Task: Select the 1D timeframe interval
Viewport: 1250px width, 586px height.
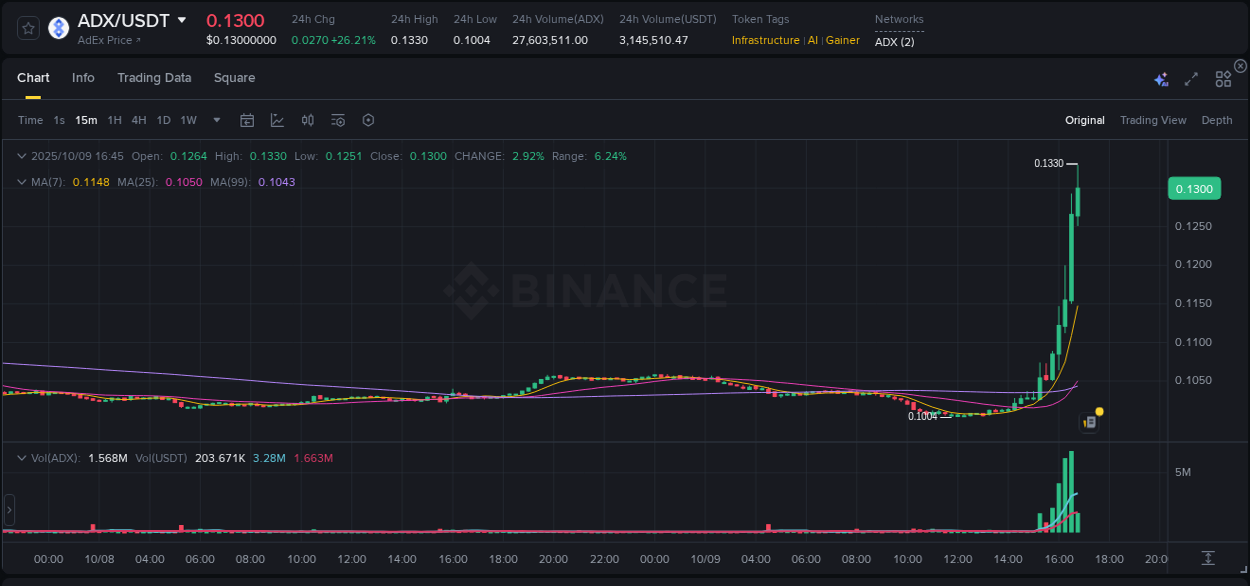Action: (x=163, y=120)
